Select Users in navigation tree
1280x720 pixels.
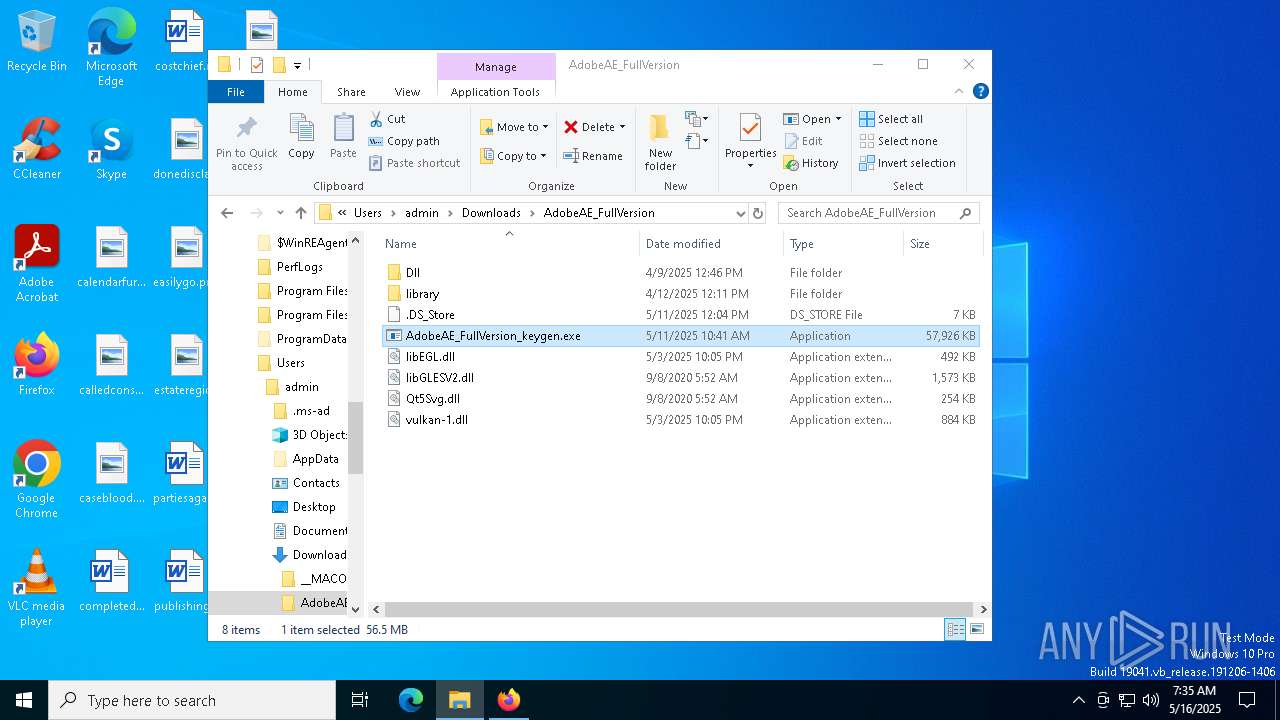(x=290, y=363)
